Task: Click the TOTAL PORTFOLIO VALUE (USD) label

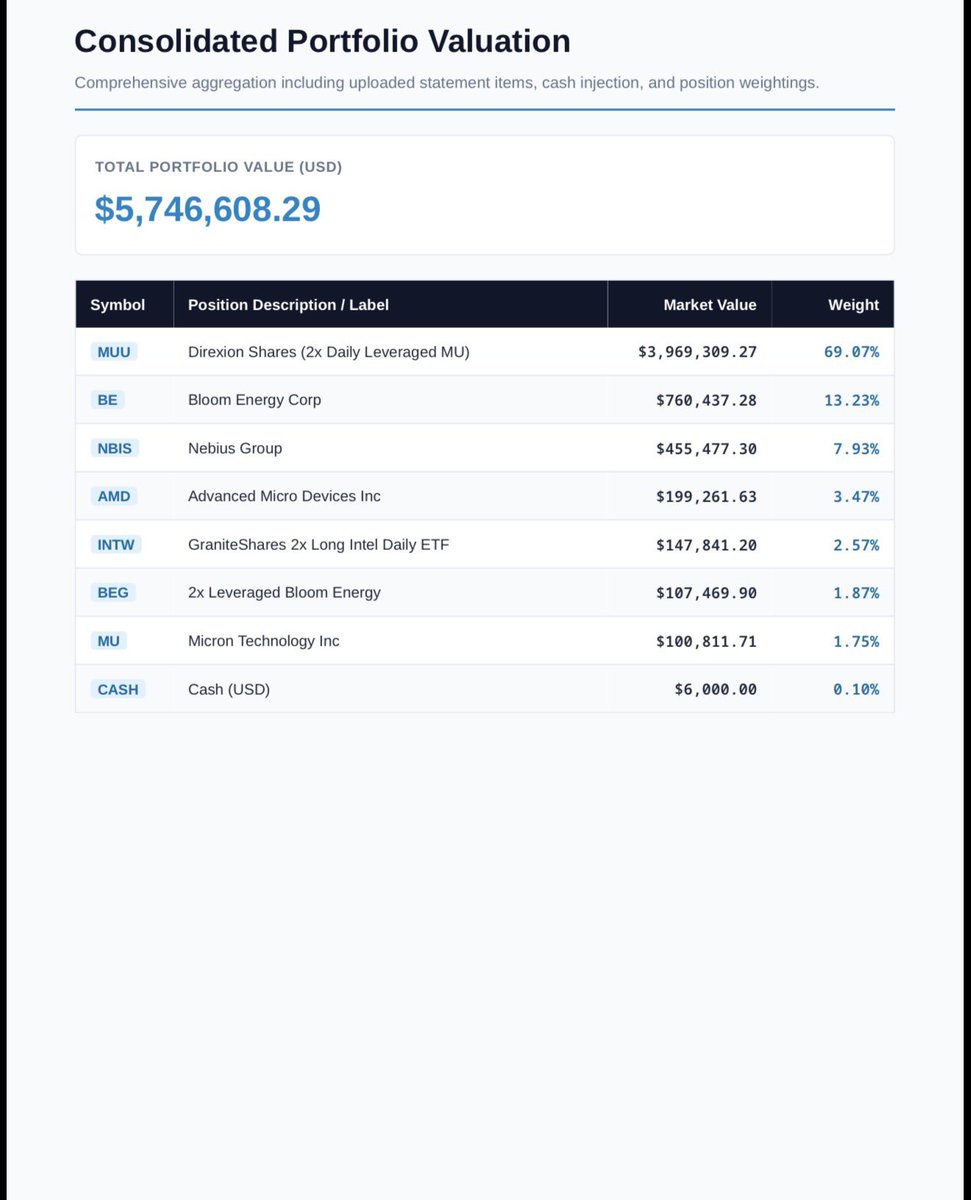Action: pos(218,167)
